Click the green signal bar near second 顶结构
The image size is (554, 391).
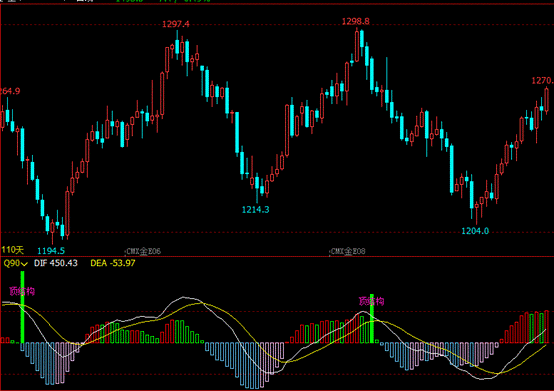(372, 318)
